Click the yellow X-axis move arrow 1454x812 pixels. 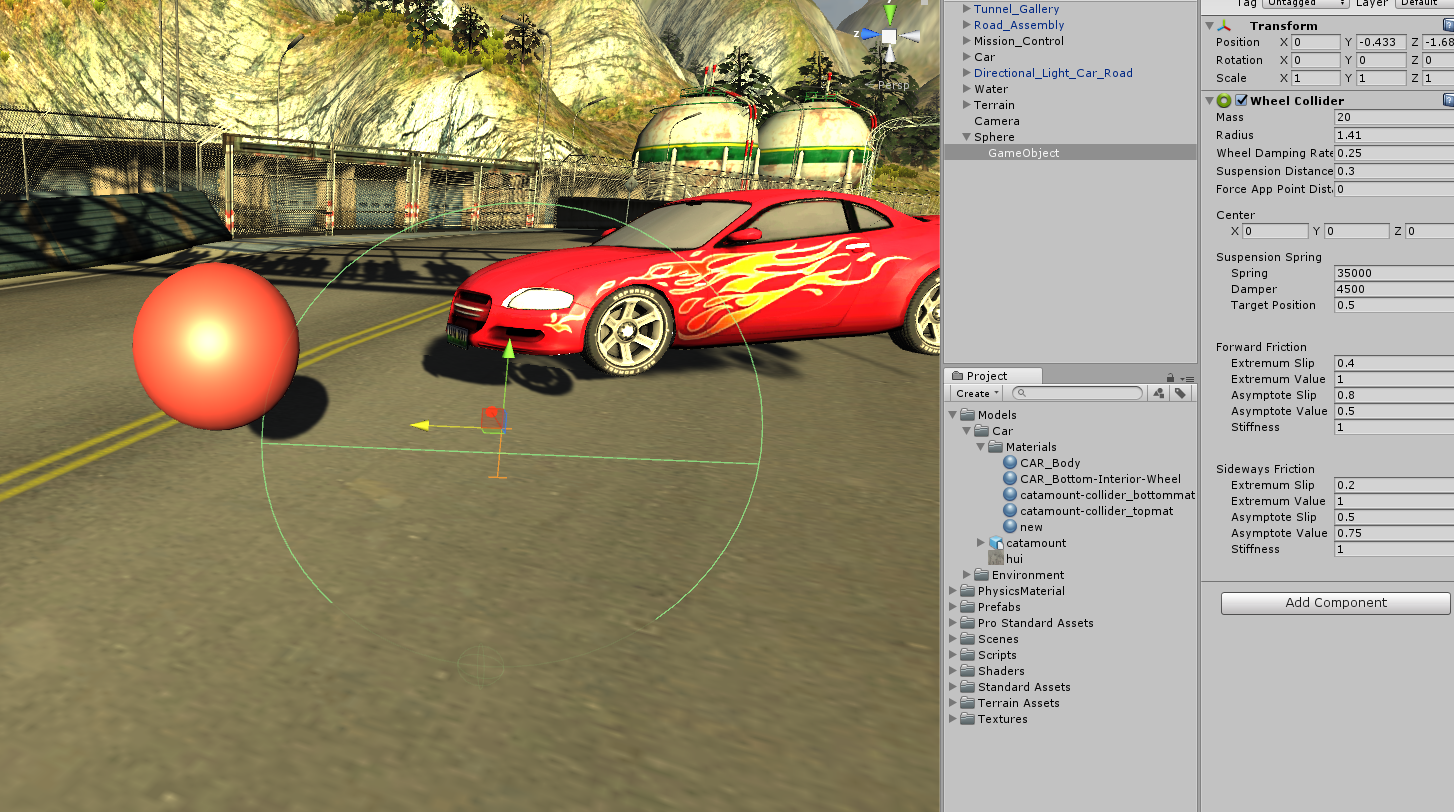coord(420,425)
